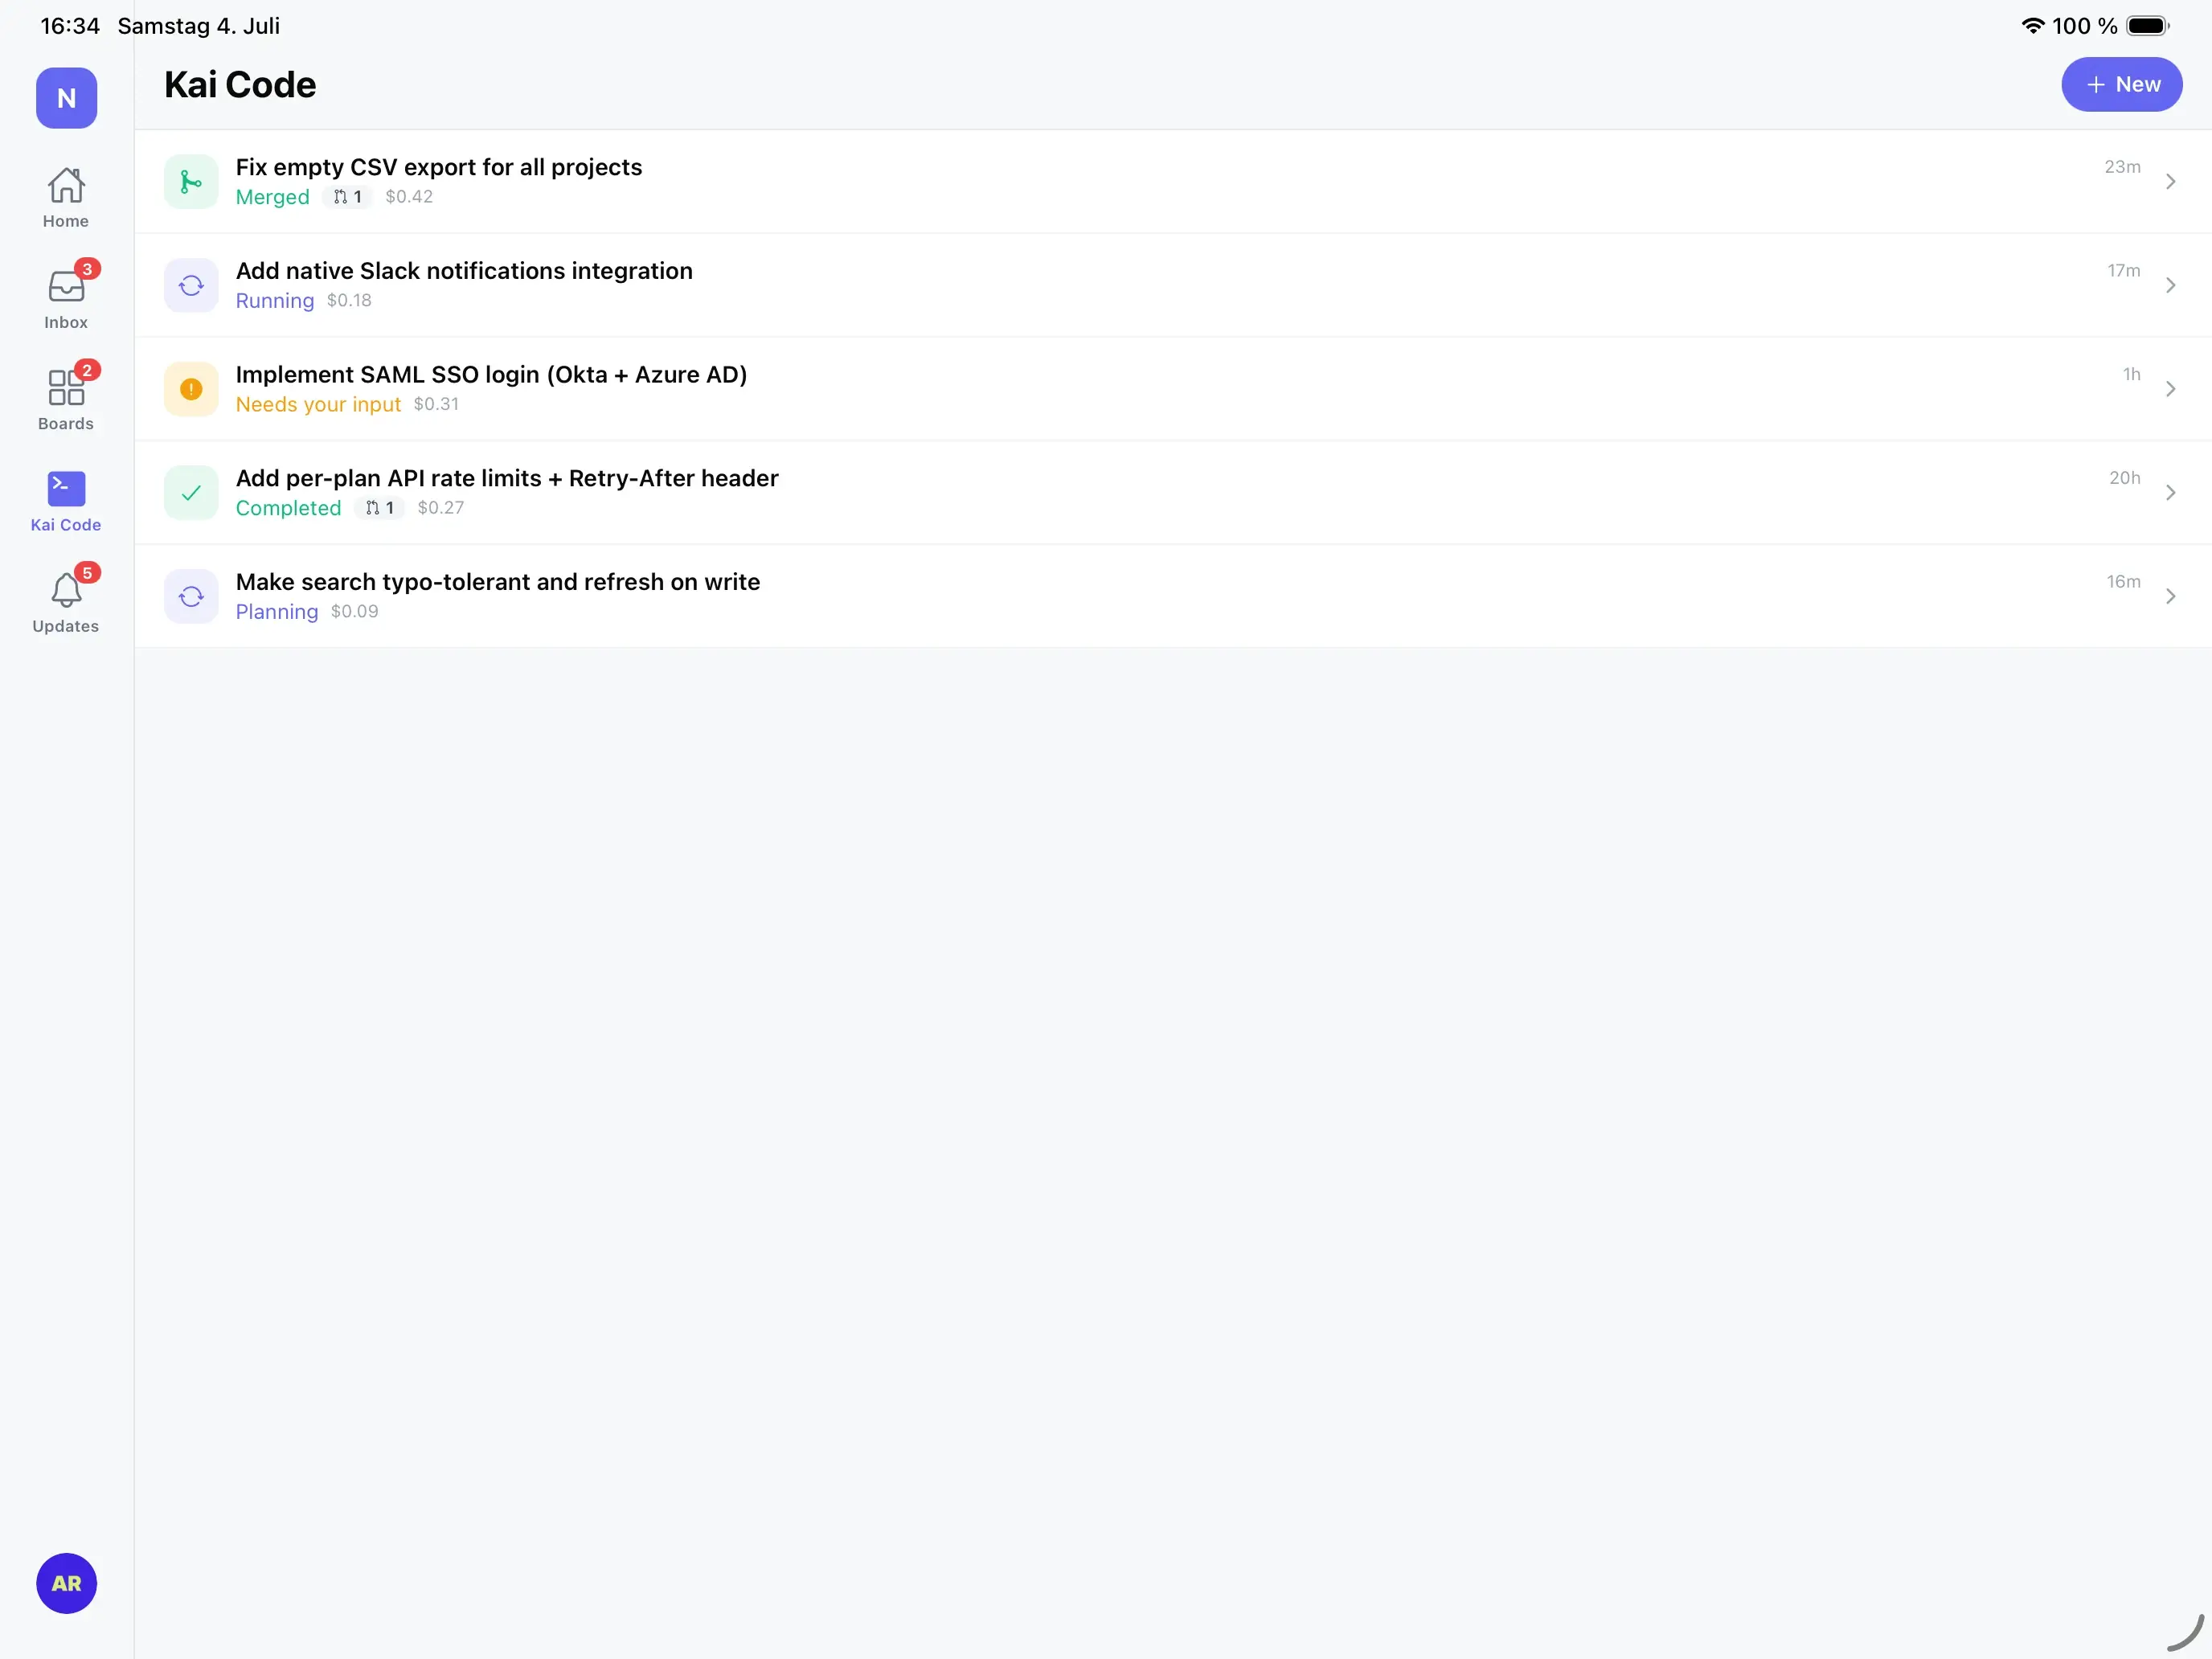Click the pull request badge on the Completed task
The height and width of the screenshot is (1659, 2212).
(x=380, y=508)
